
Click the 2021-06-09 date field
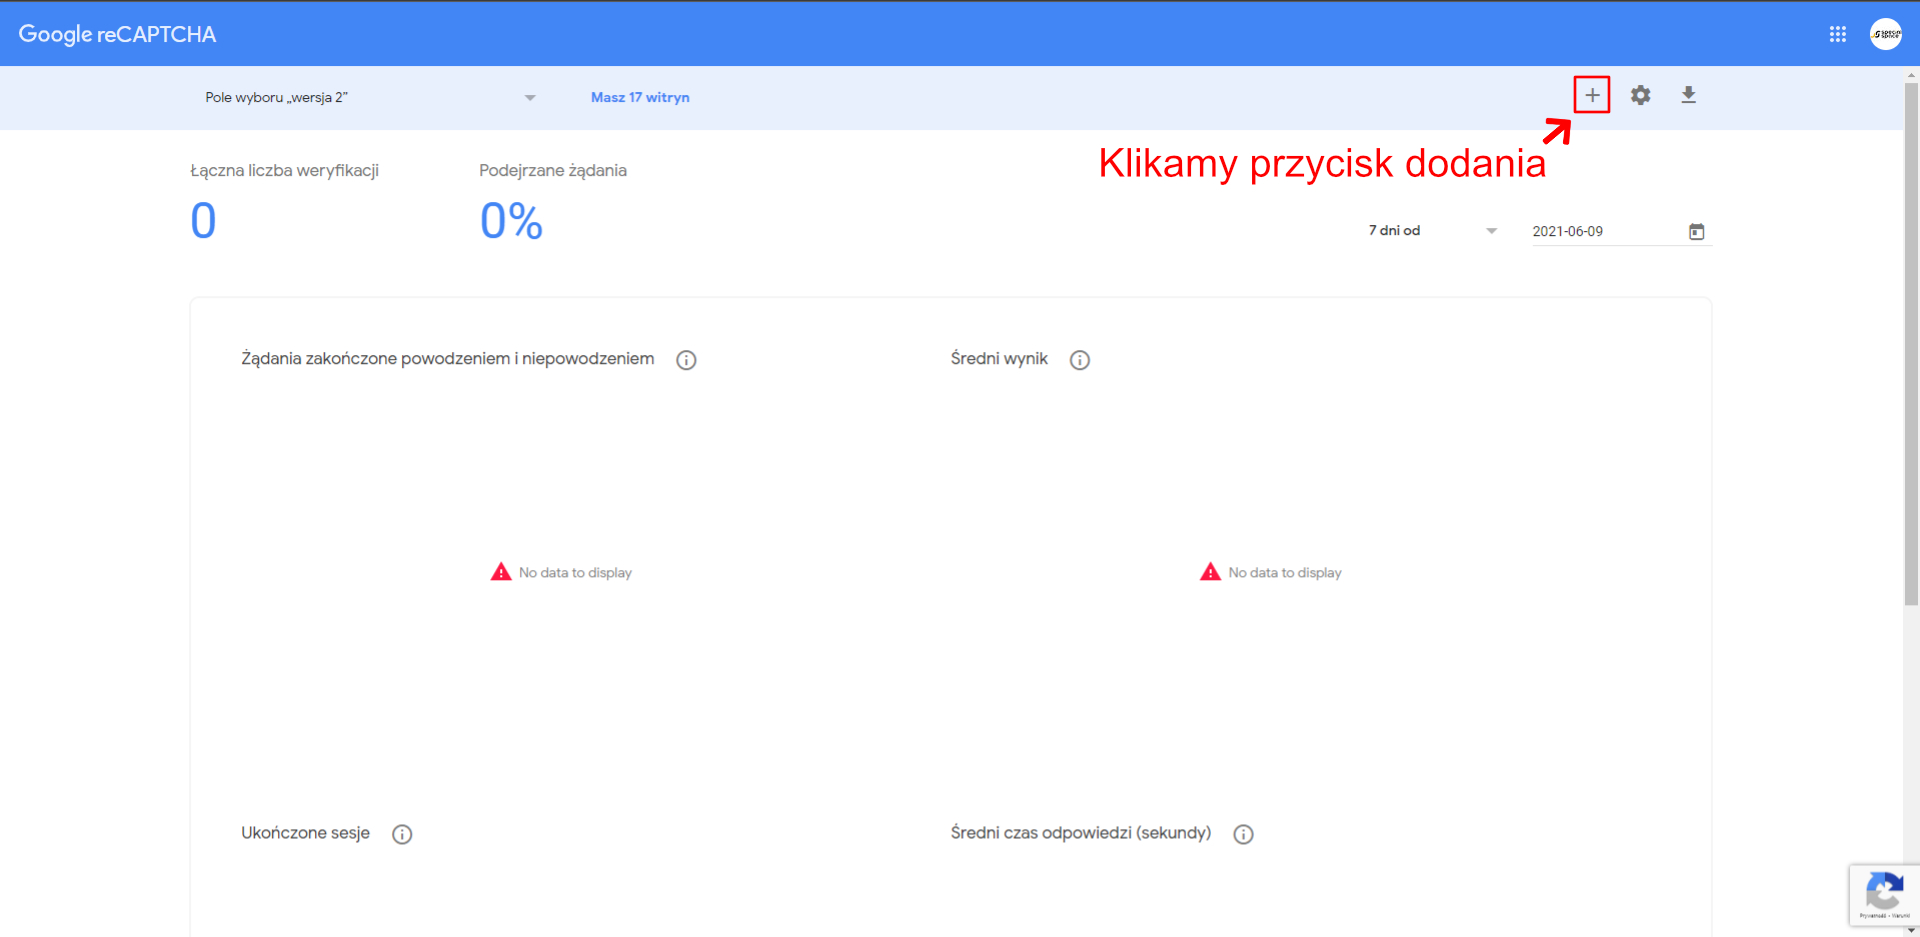[x=1600, y=232]
